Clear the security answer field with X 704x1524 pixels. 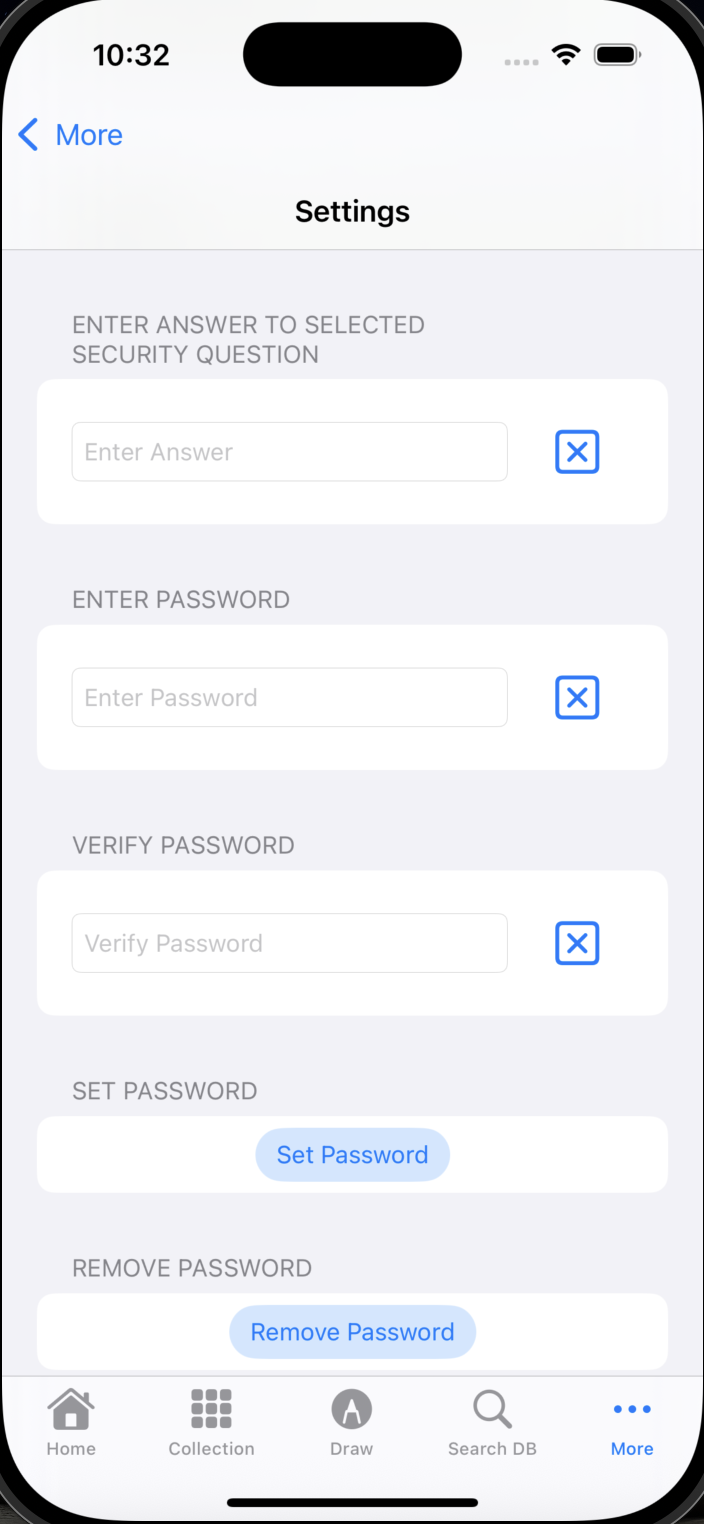(577, 452)
